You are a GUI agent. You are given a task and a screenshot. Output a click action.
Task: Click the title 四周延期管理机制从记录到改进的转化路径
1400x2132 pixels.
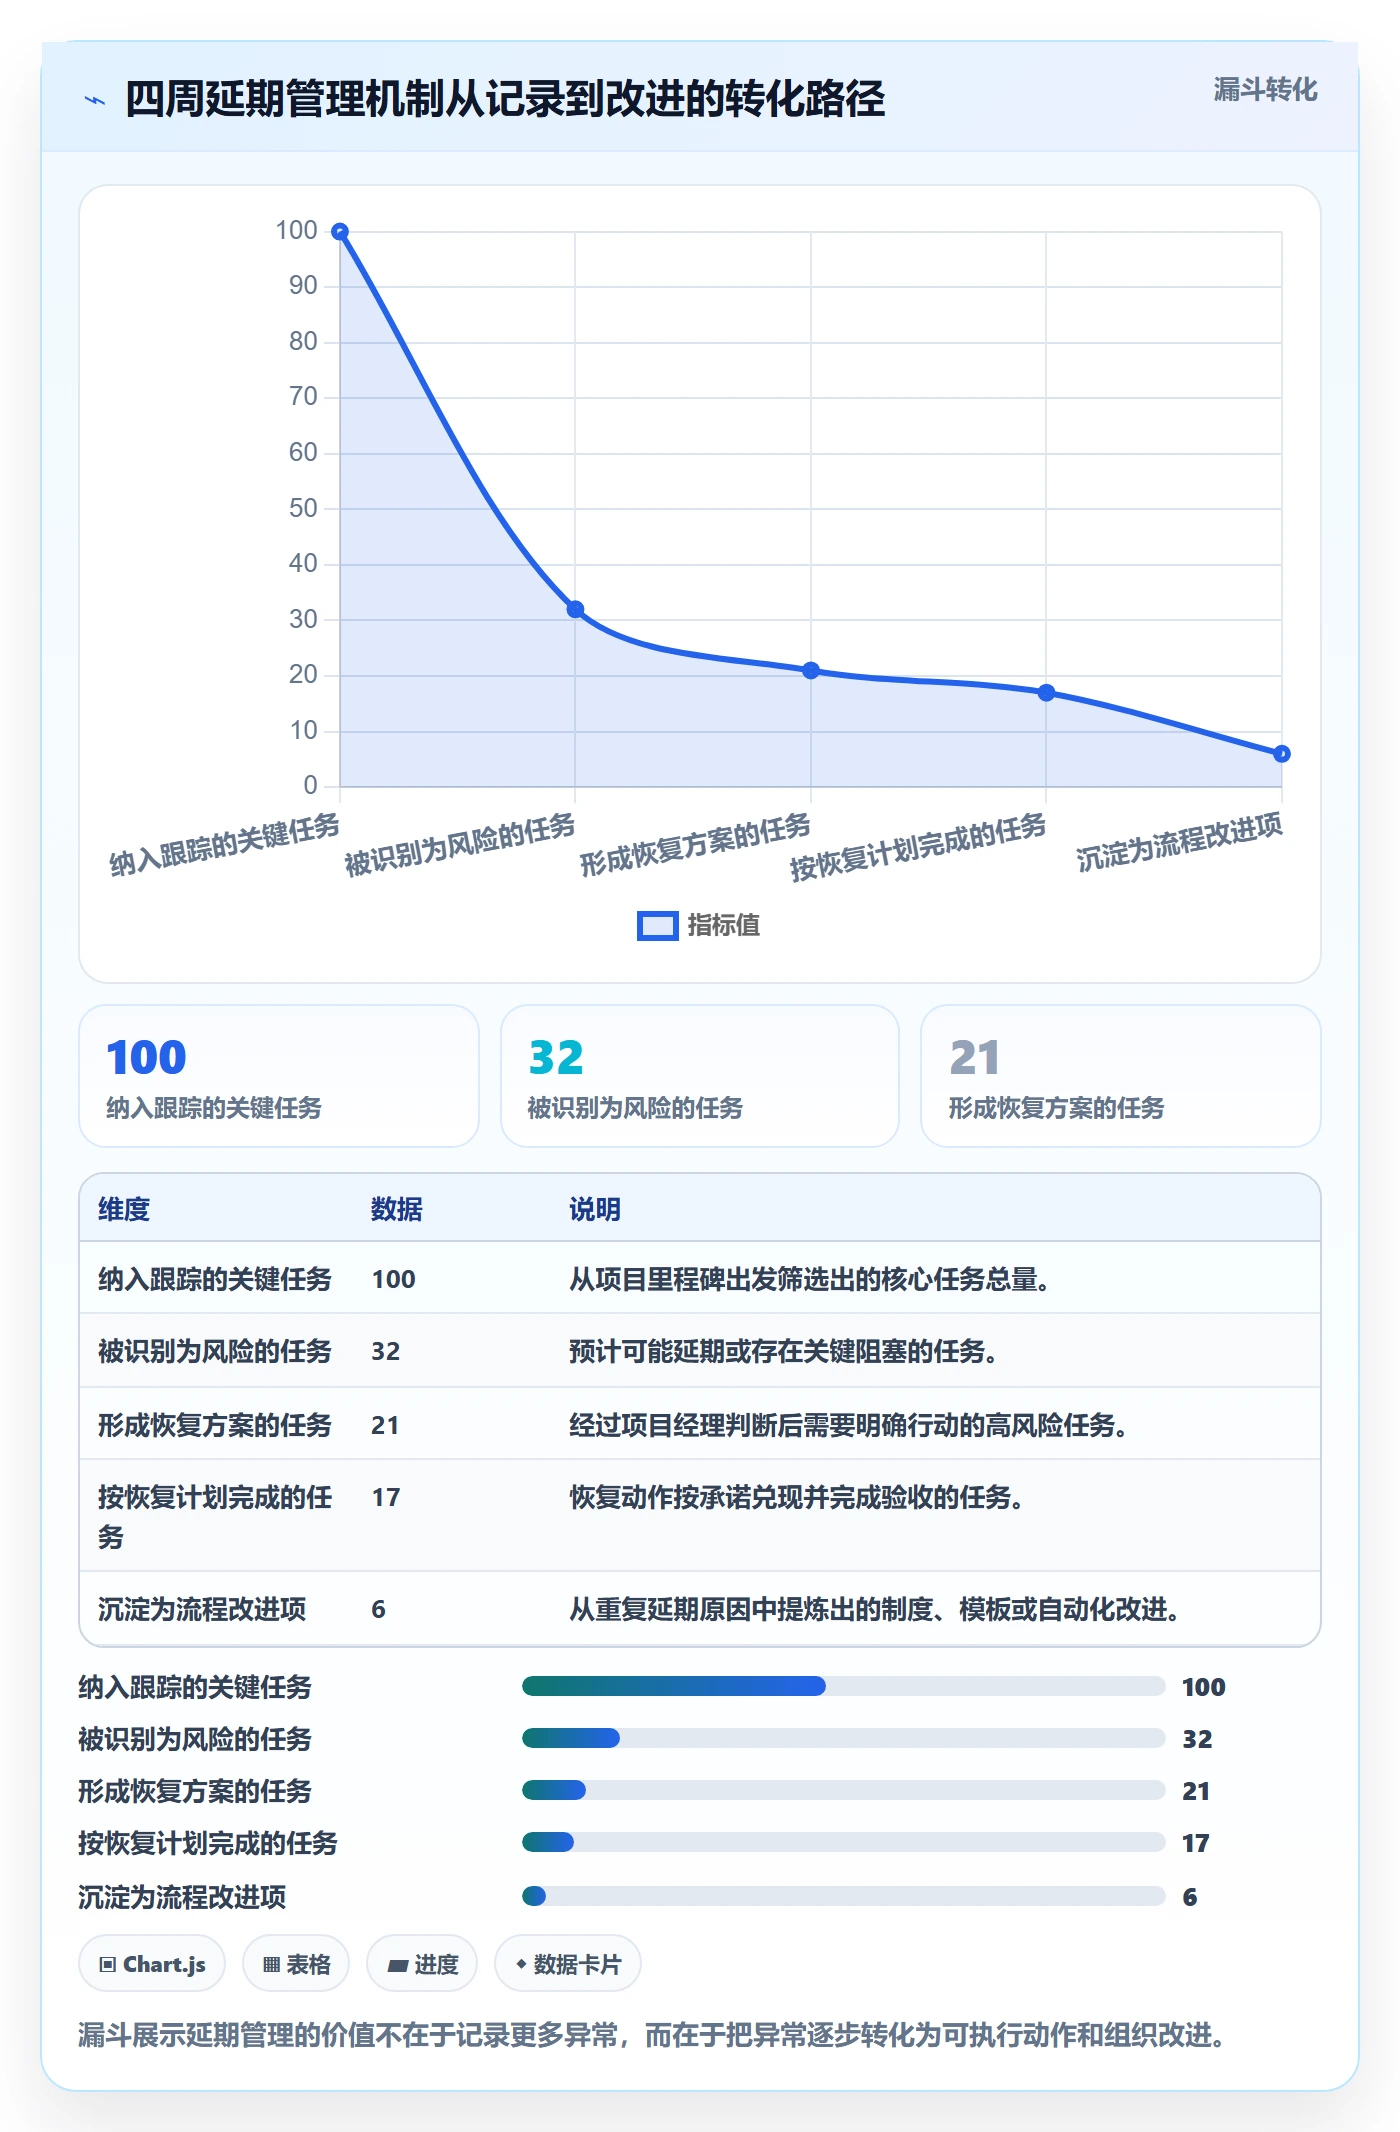[505, 100]
